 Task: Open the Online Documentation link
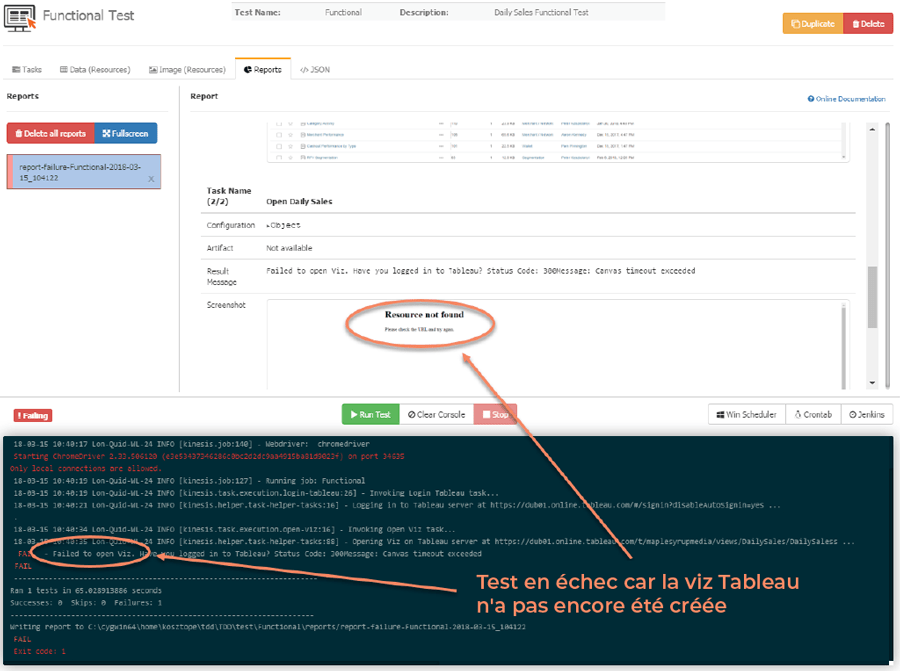[x=847, y=99]
